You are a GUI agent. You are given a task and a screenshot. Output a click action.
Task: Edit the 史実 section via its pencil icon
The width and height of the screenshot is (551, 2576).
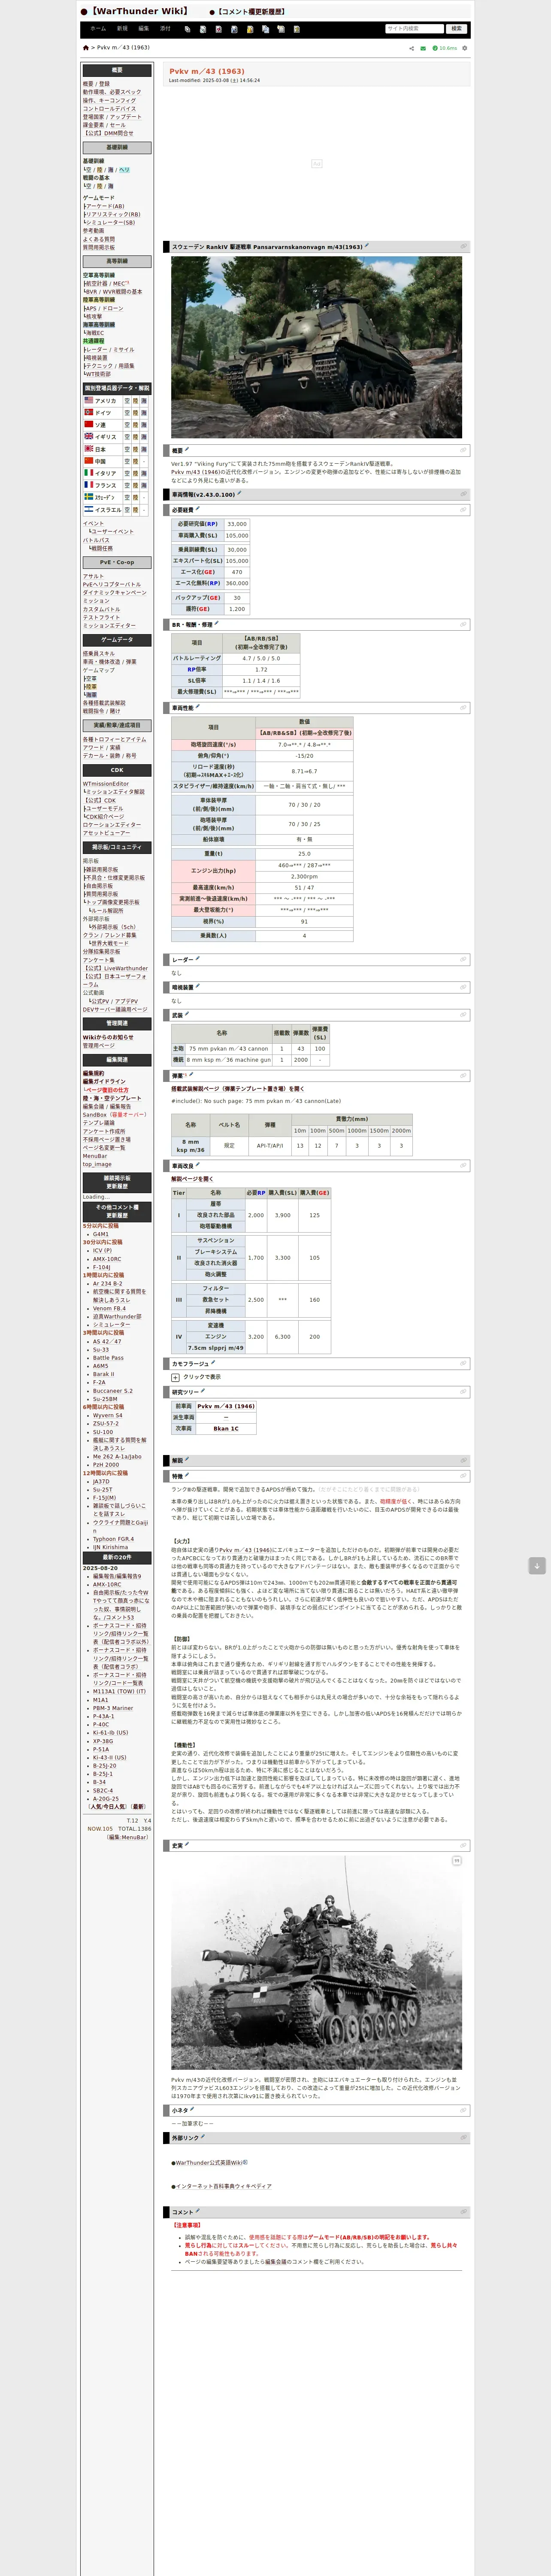[x=187, y=1845]
